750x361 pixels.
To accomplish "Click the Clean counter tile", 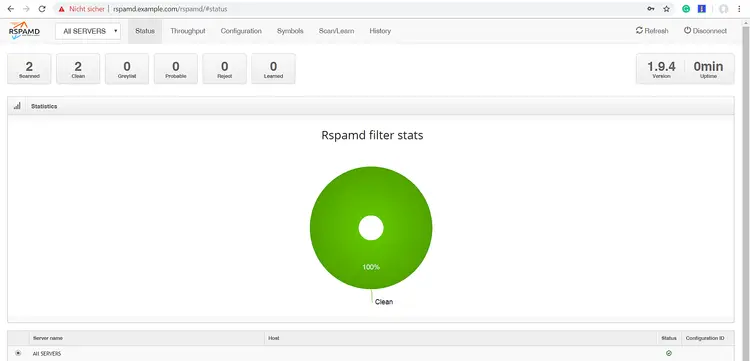I will point(78,69).
